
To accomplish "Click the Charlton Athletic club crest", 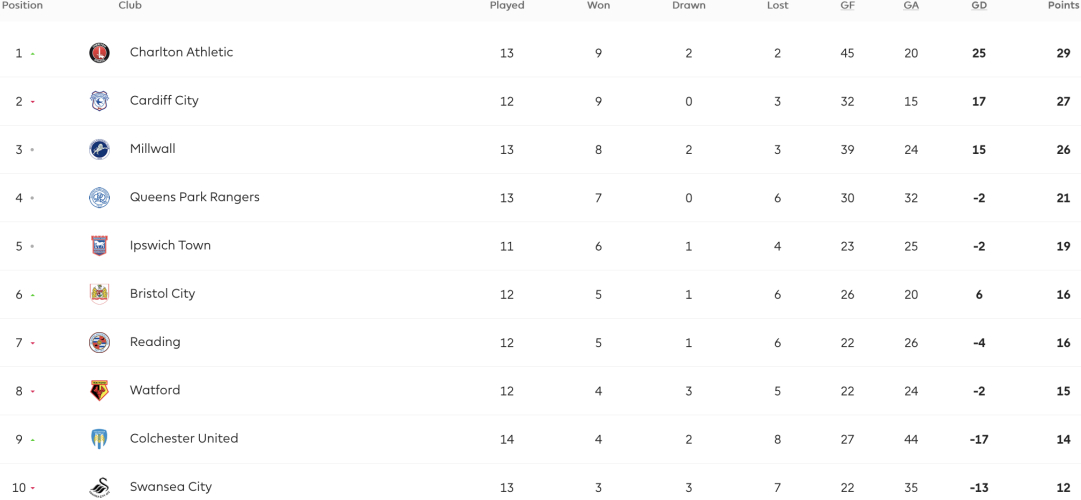I will [99, 52].
